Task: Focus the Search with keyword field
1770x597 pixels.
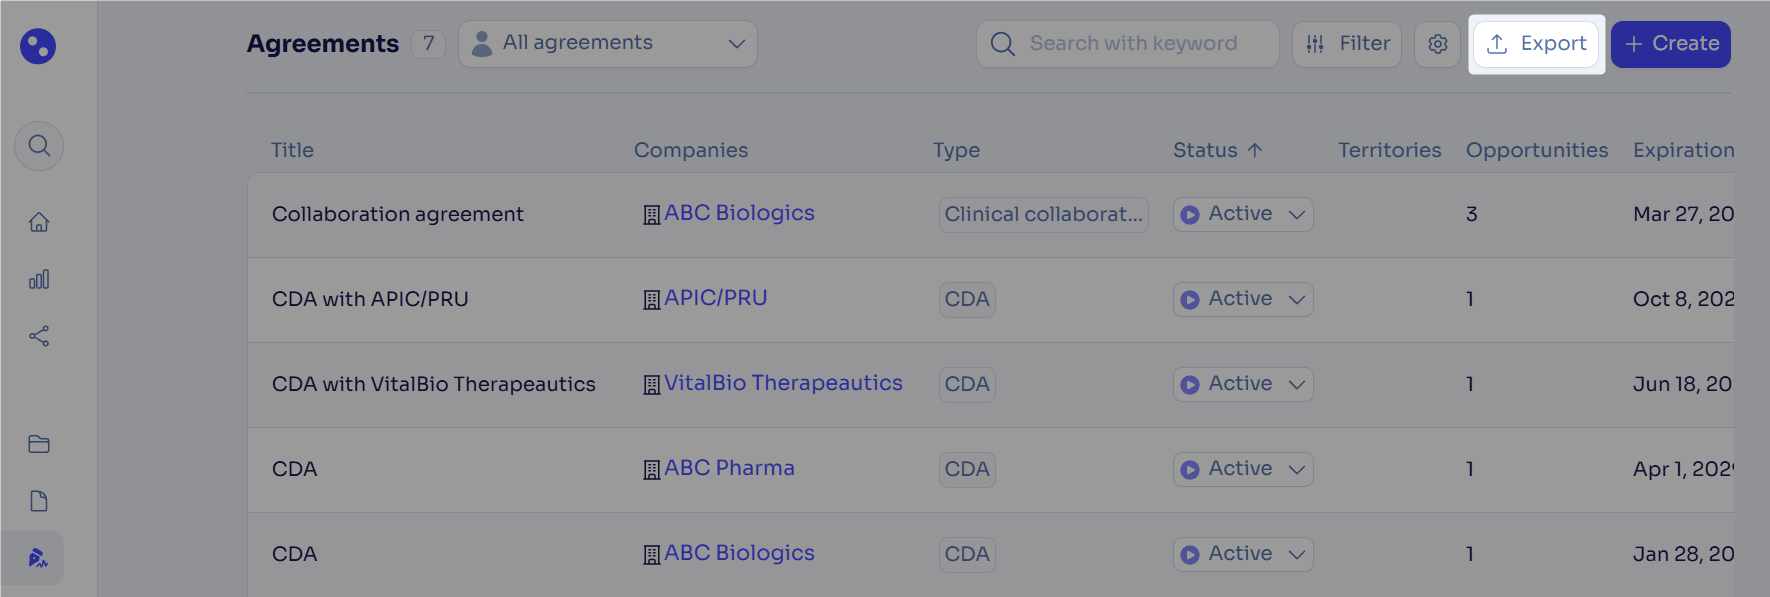Action: tap(1128, 44)
